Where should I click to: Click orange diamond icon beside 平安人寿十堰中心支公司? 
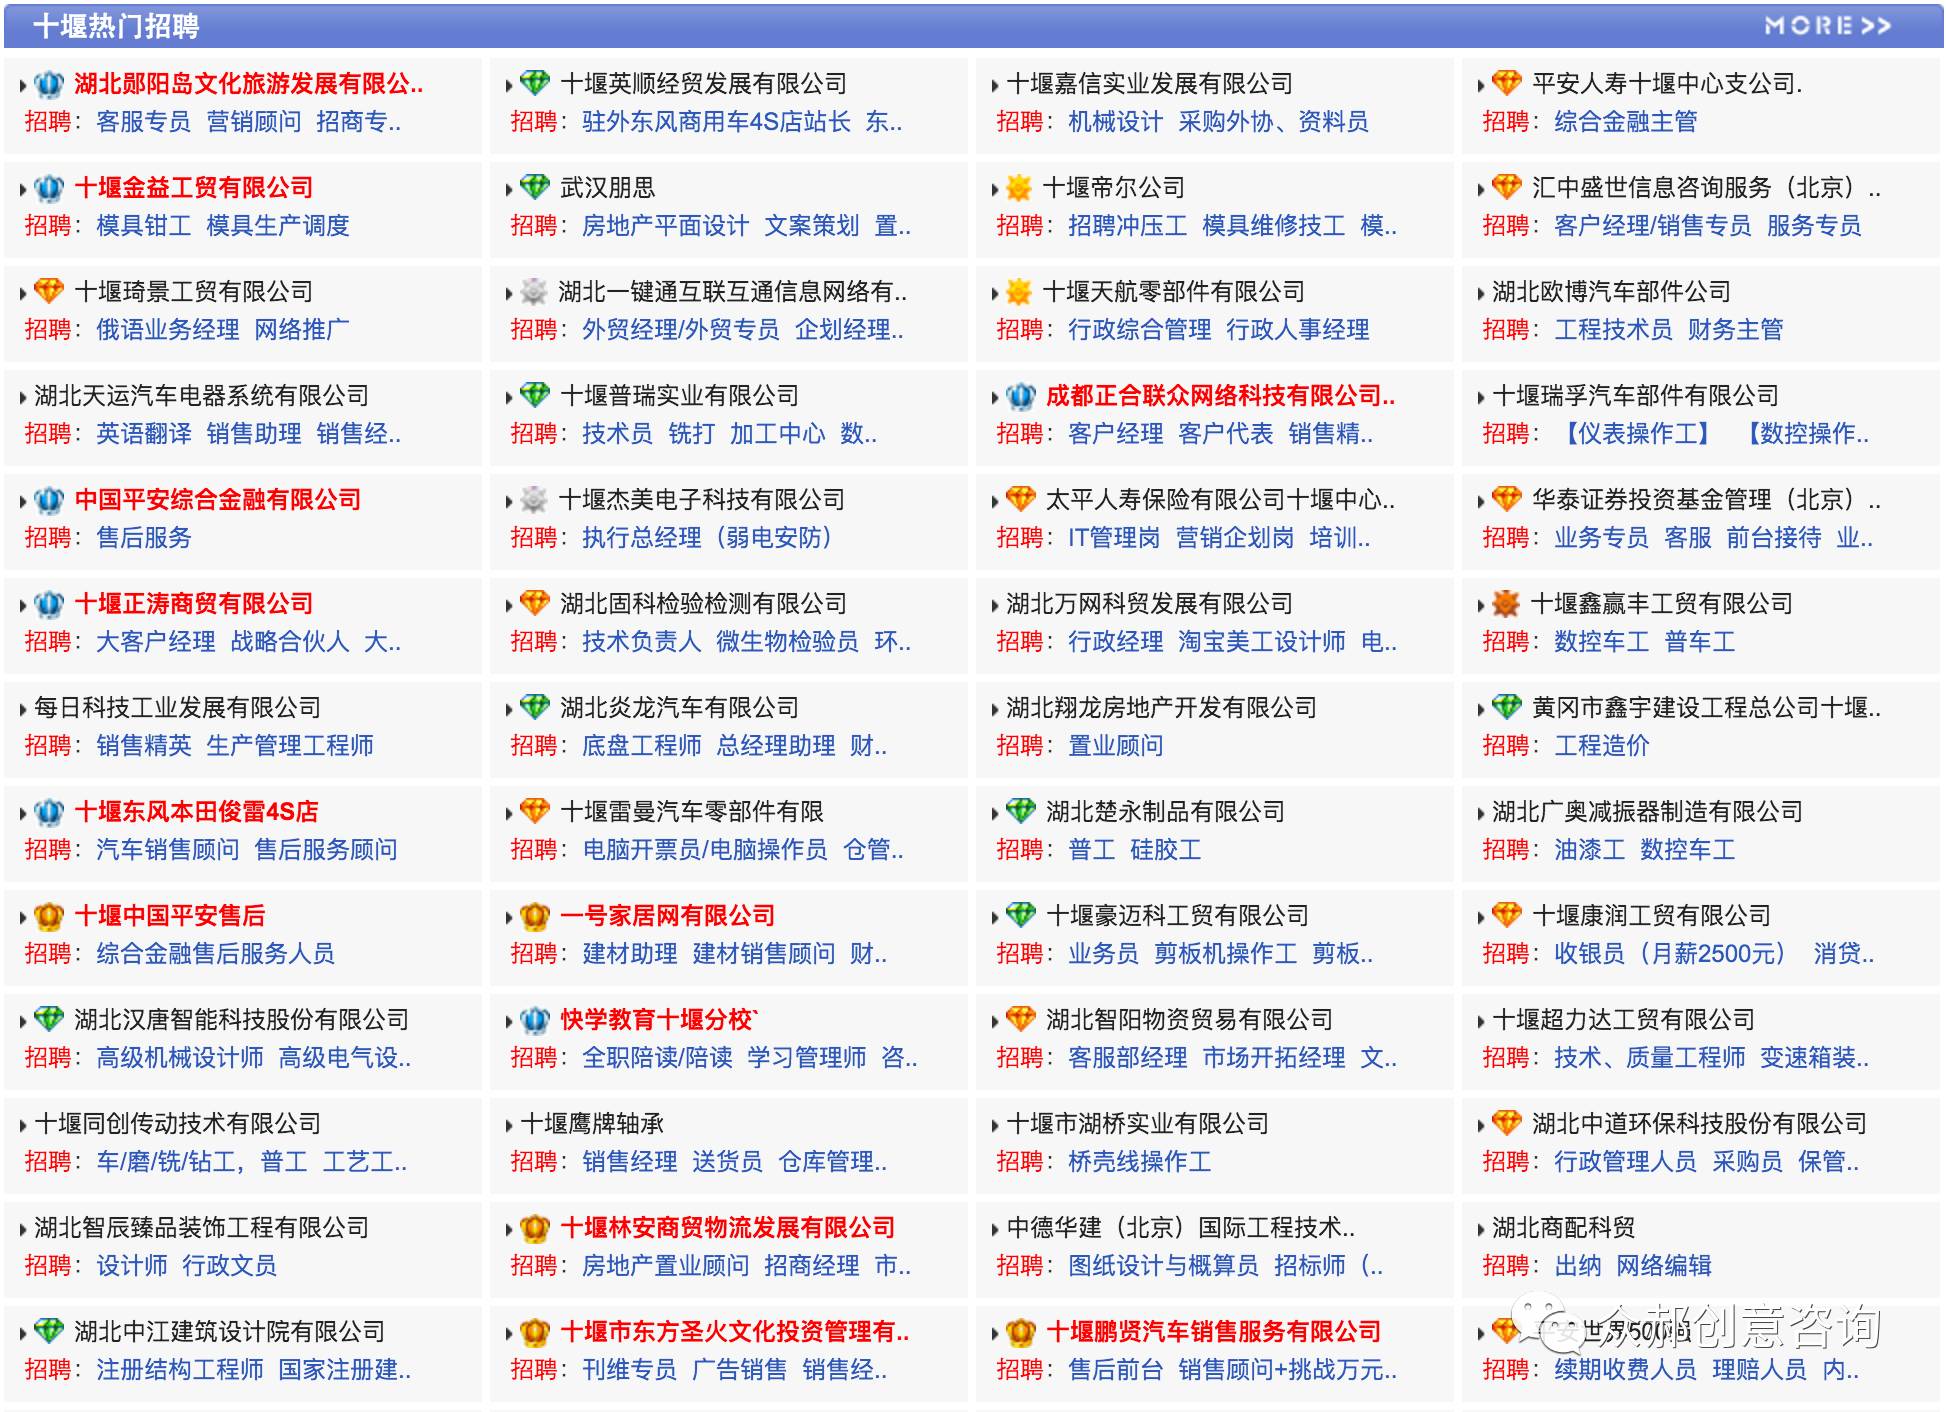1507,83
